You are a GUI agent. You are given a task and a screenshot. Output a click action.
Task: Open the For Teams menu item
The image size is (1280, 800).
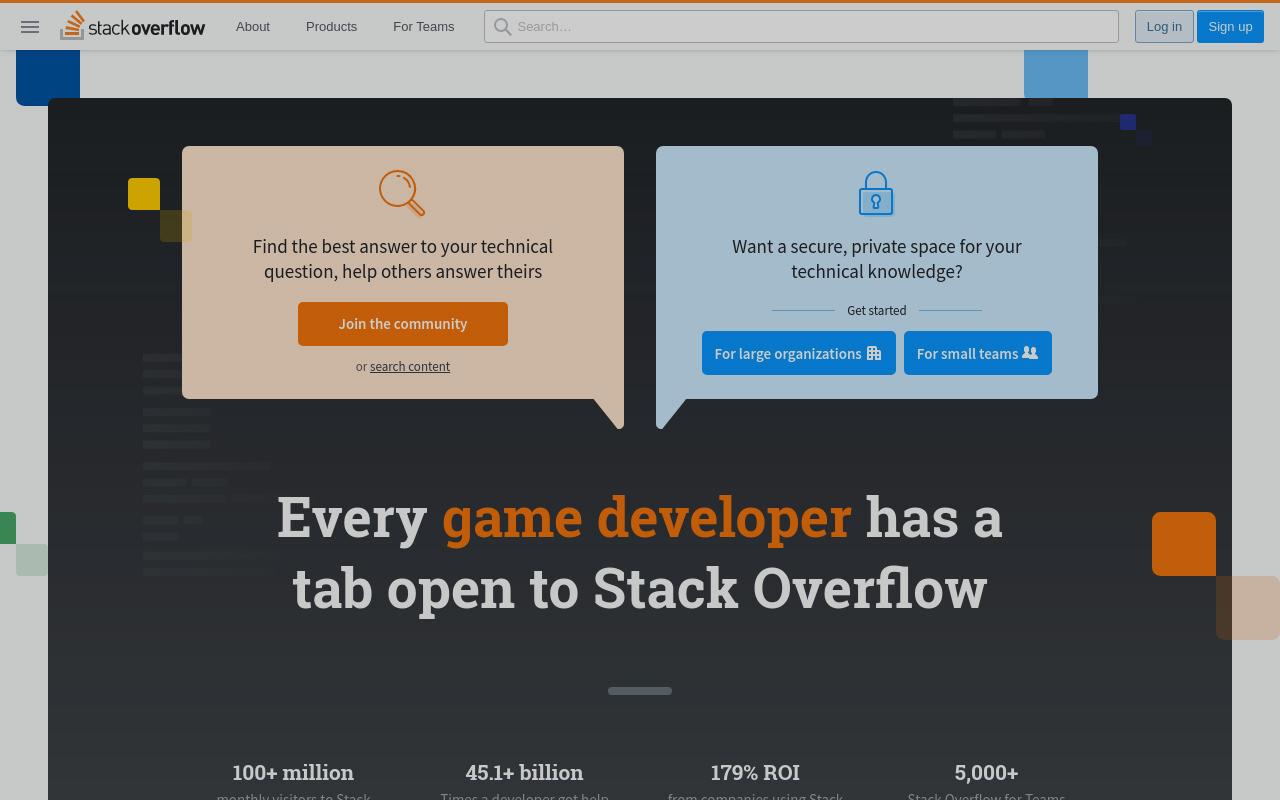coord(423,26)
